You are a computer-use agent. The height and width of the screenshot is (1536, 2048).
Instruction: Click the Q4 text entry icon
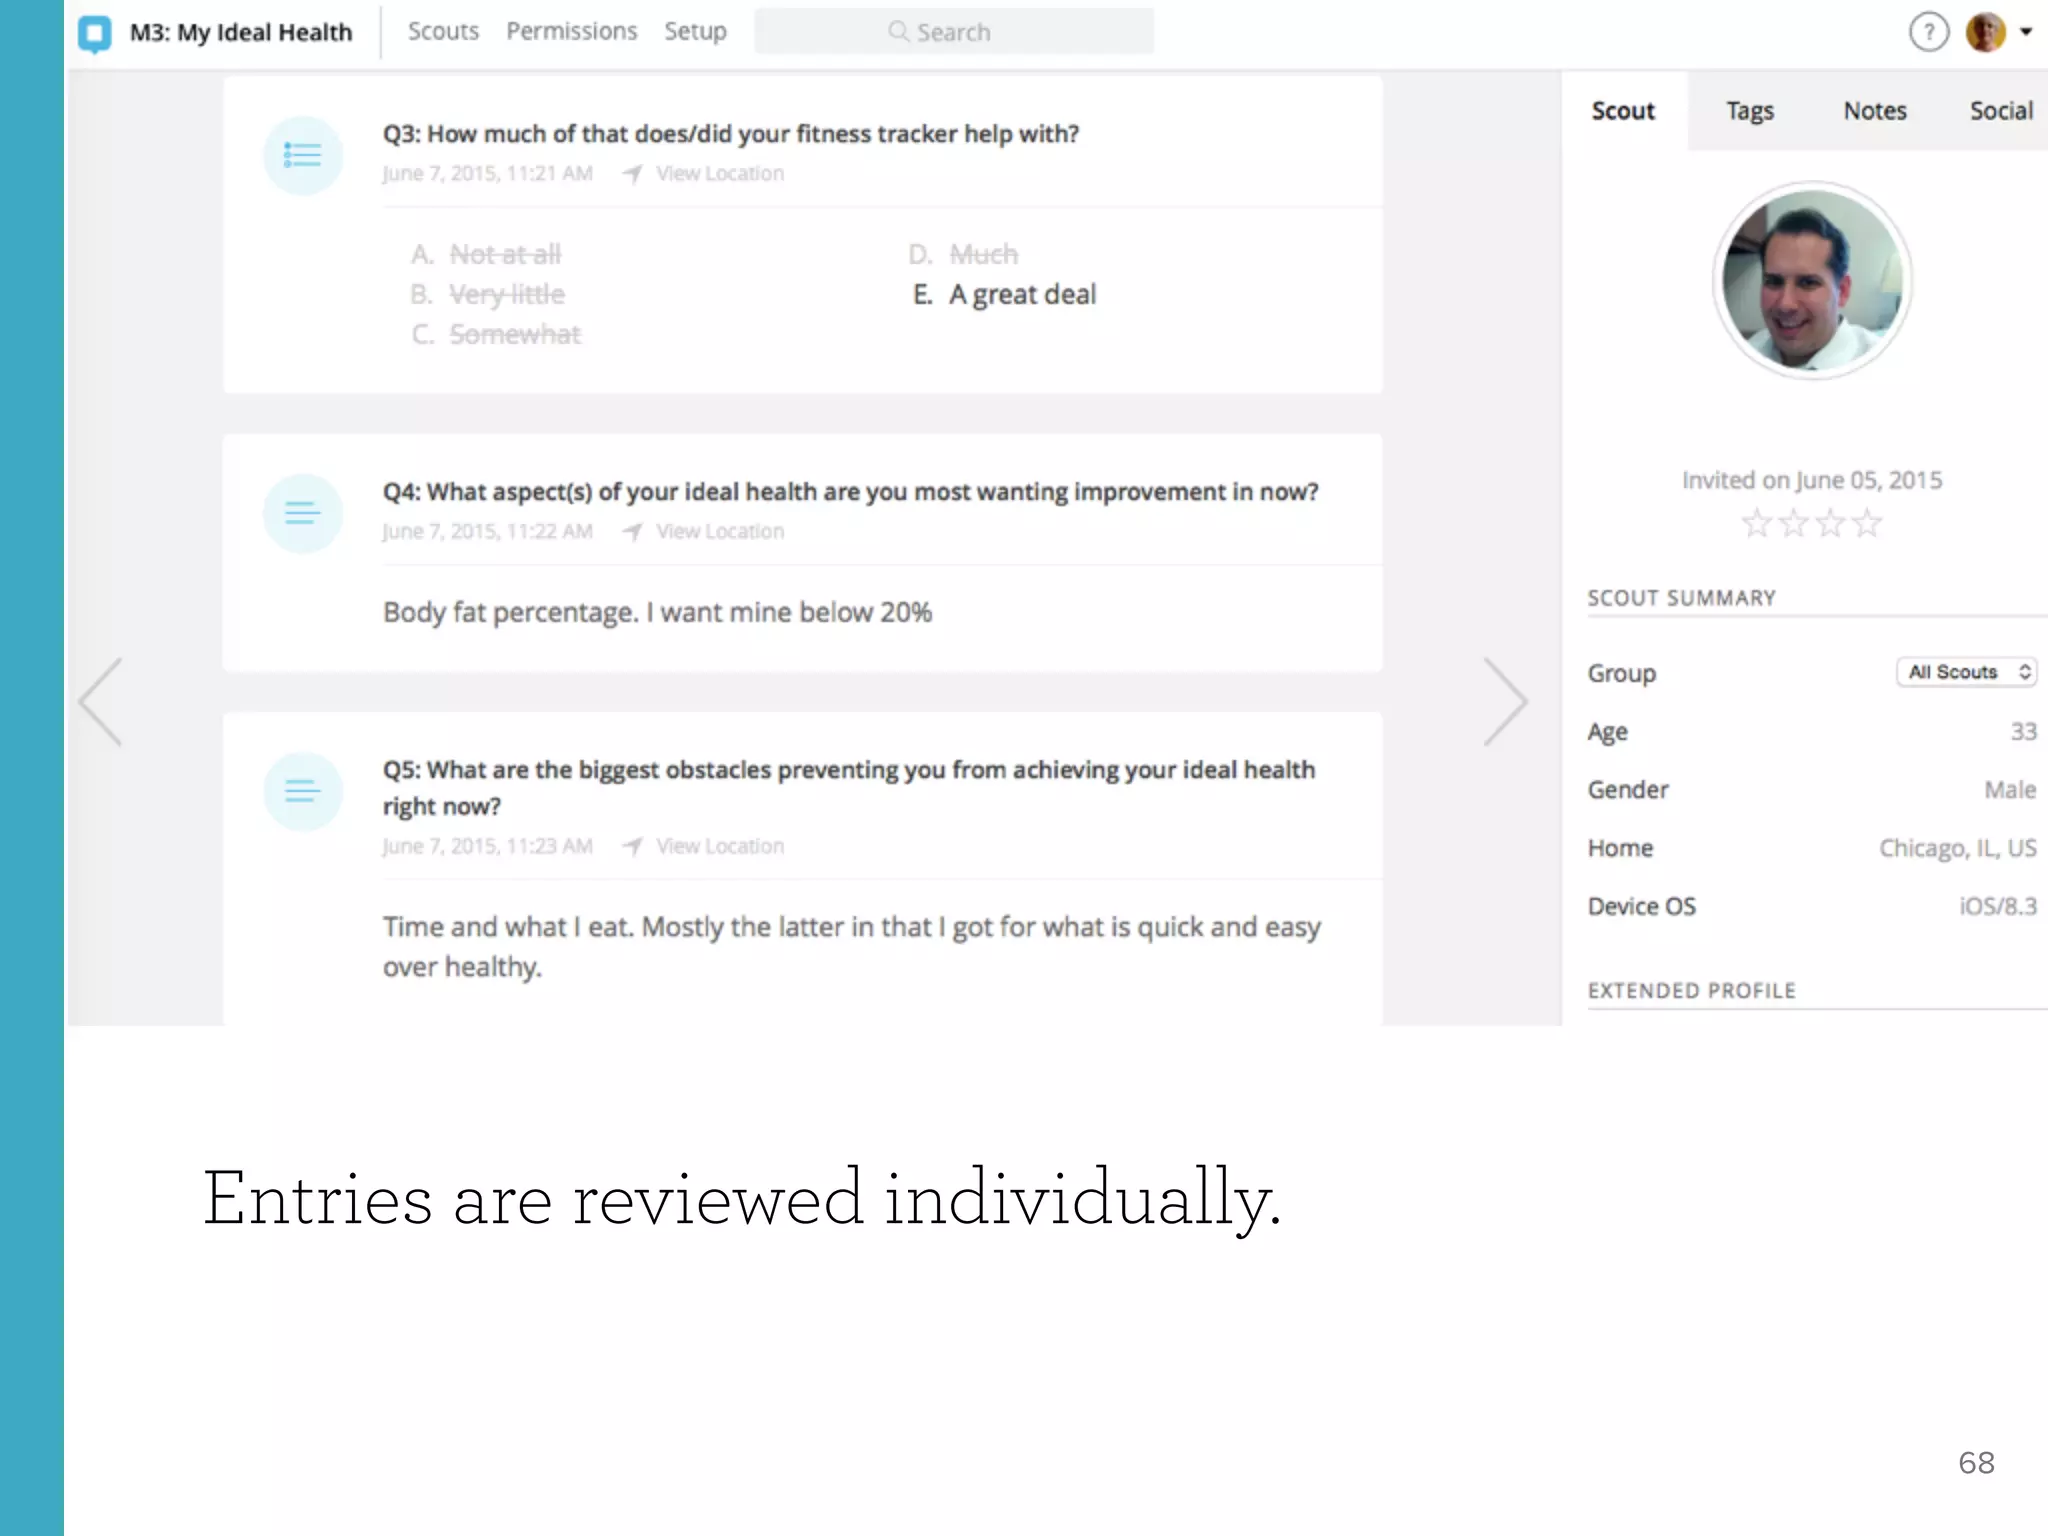303,513
